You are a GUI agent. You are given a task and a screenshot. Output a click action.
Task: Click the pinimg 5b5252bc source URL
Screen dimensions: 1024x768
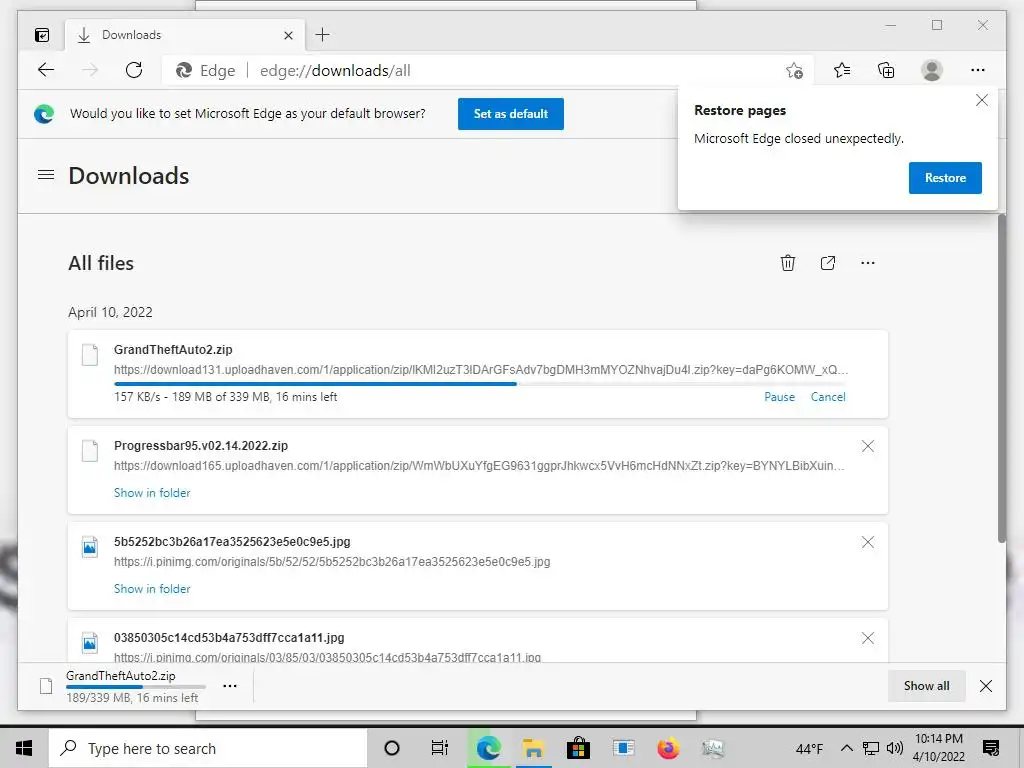tap(332, 562)
